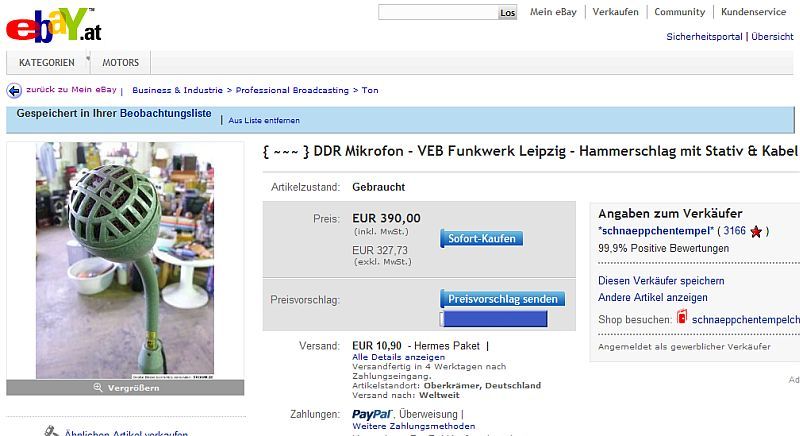Image resolution: width=800 pixels, height=436 pixels.
Task: Expand Weitere Zahlungsmethoden link
Action: pos(414,426)
